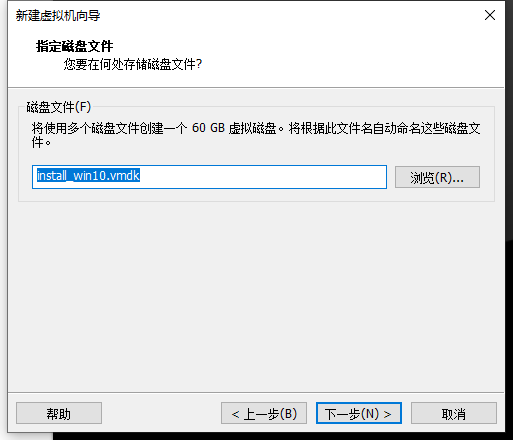Place cursor in empty part of disk file field
513x440 pixels.
(263, 177)
